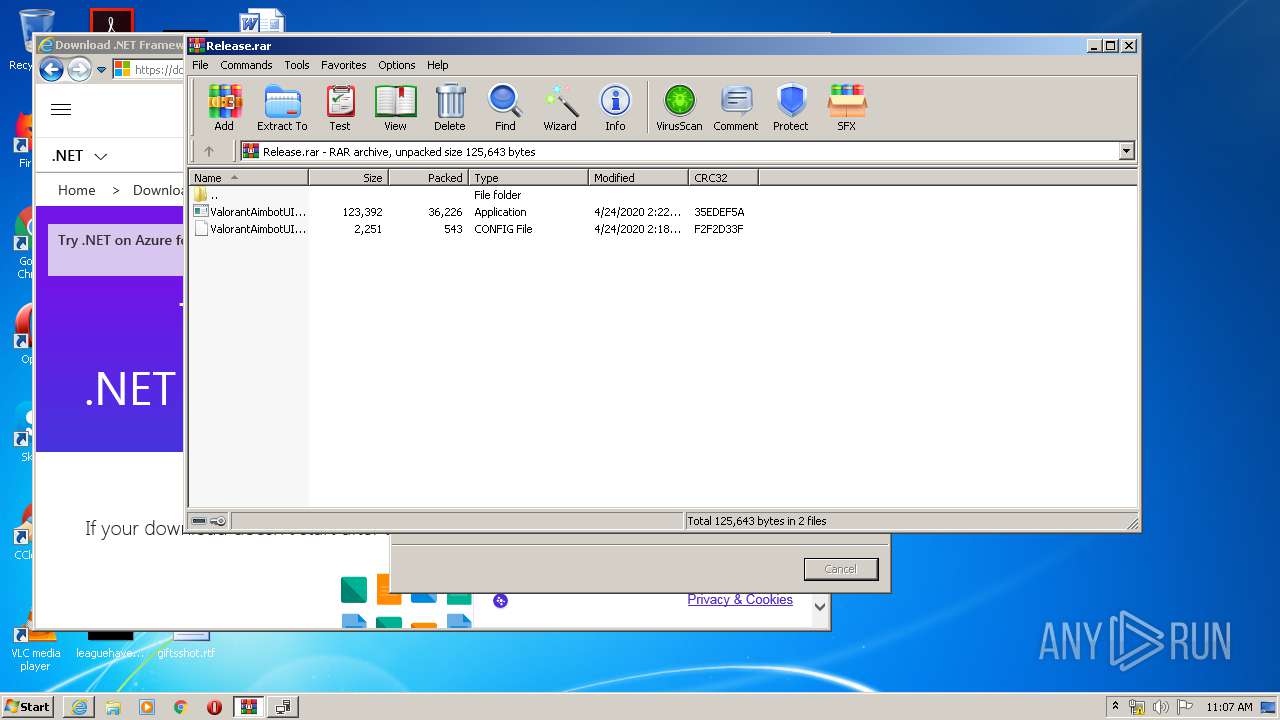The image size is (1280, 720).
Task: Show hidden system tray icons
Action: (x=1115, y=707)
